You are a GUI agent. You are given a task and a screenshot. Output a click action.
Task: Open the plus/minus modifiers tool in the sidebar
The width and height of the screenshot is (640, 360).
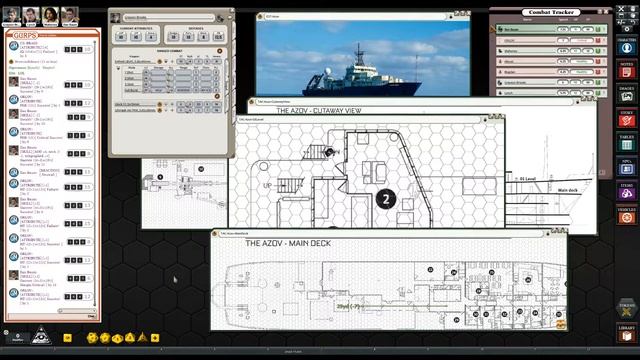622,22
